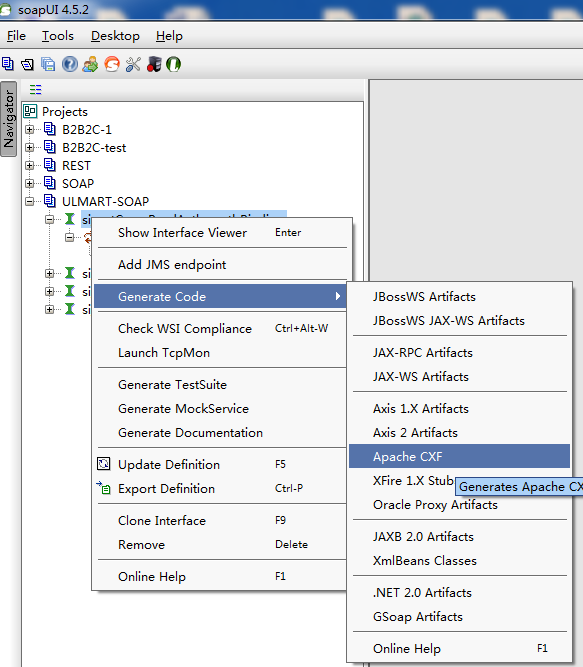
Task: Choose Generate MockService
Action: pos(222,409)
